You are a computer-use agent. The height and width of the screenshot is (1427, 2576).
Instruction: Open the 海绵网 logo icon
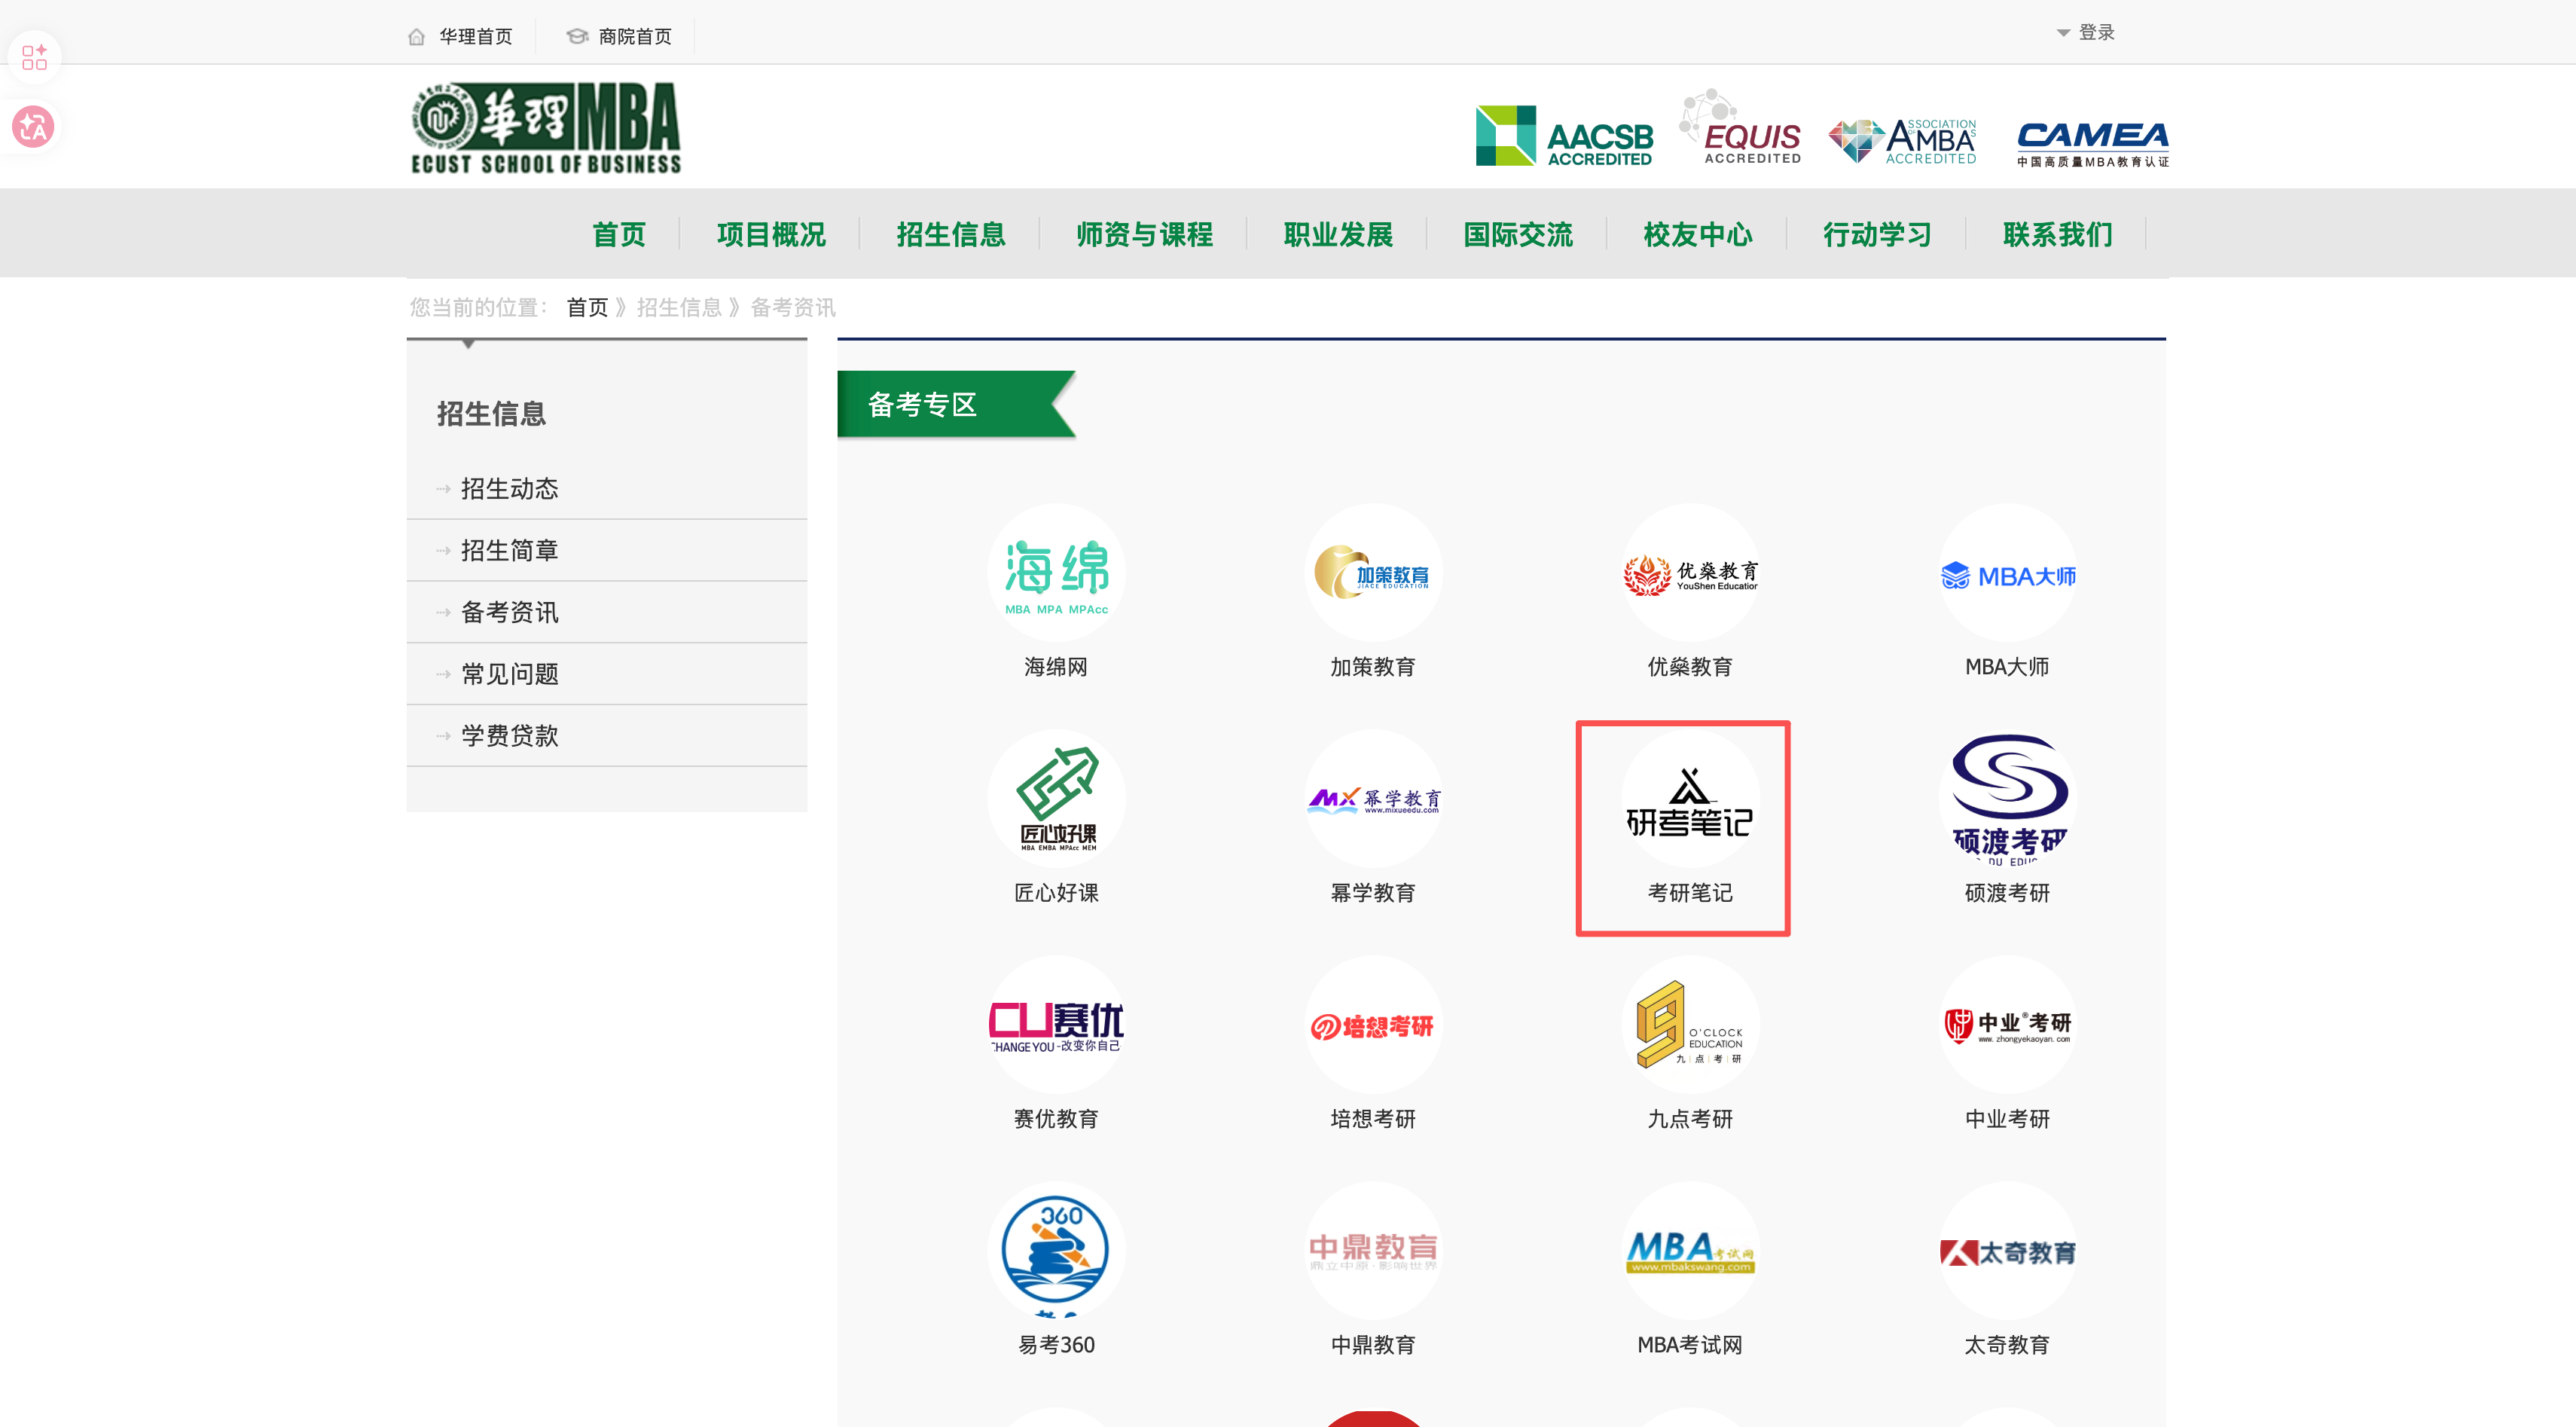coord(1056,572)
